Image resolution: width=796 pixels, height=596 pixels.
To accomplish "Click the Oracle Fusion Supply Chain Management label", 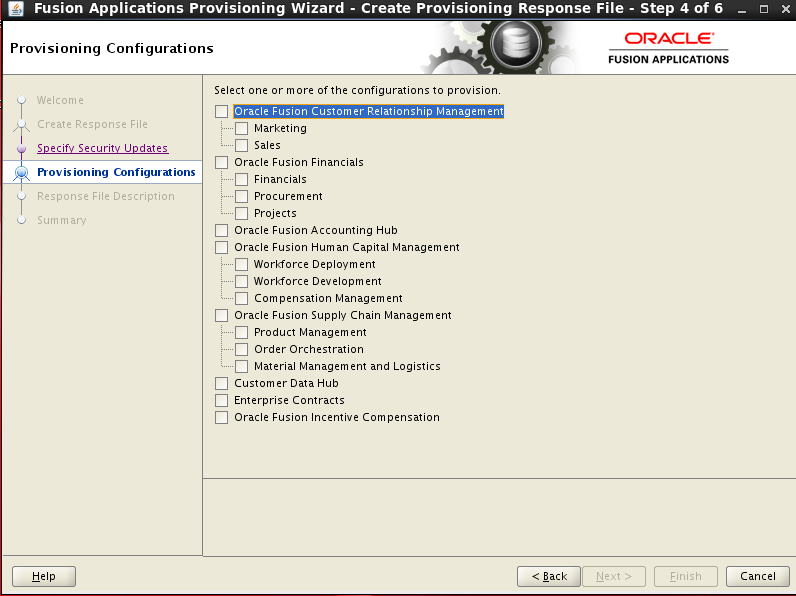I will coord(343,315).
